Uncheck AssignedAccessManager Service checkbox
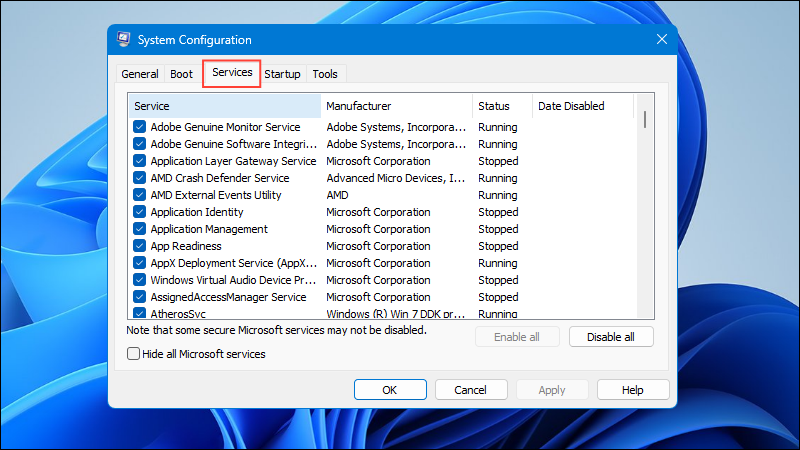This screenshot has height=450, width=800. [x=139, y=296]
